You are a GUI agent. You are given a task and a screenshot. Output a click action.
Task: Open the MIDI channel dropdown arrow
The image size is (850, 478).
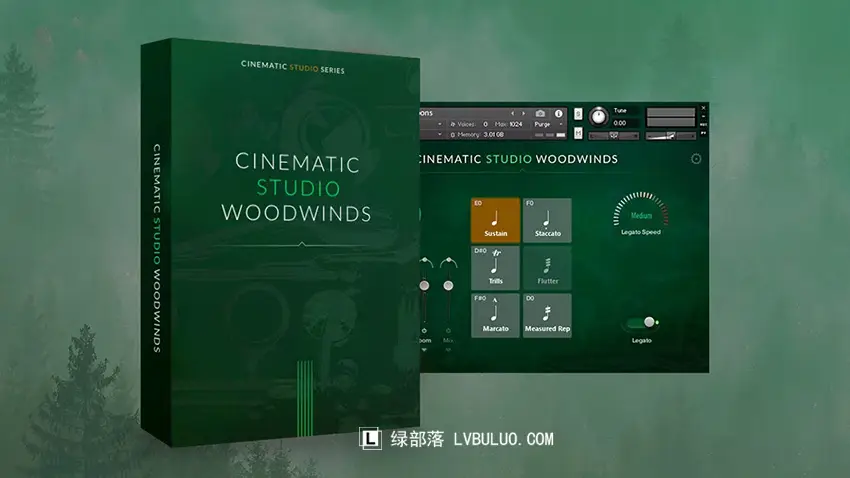[439, 134]
